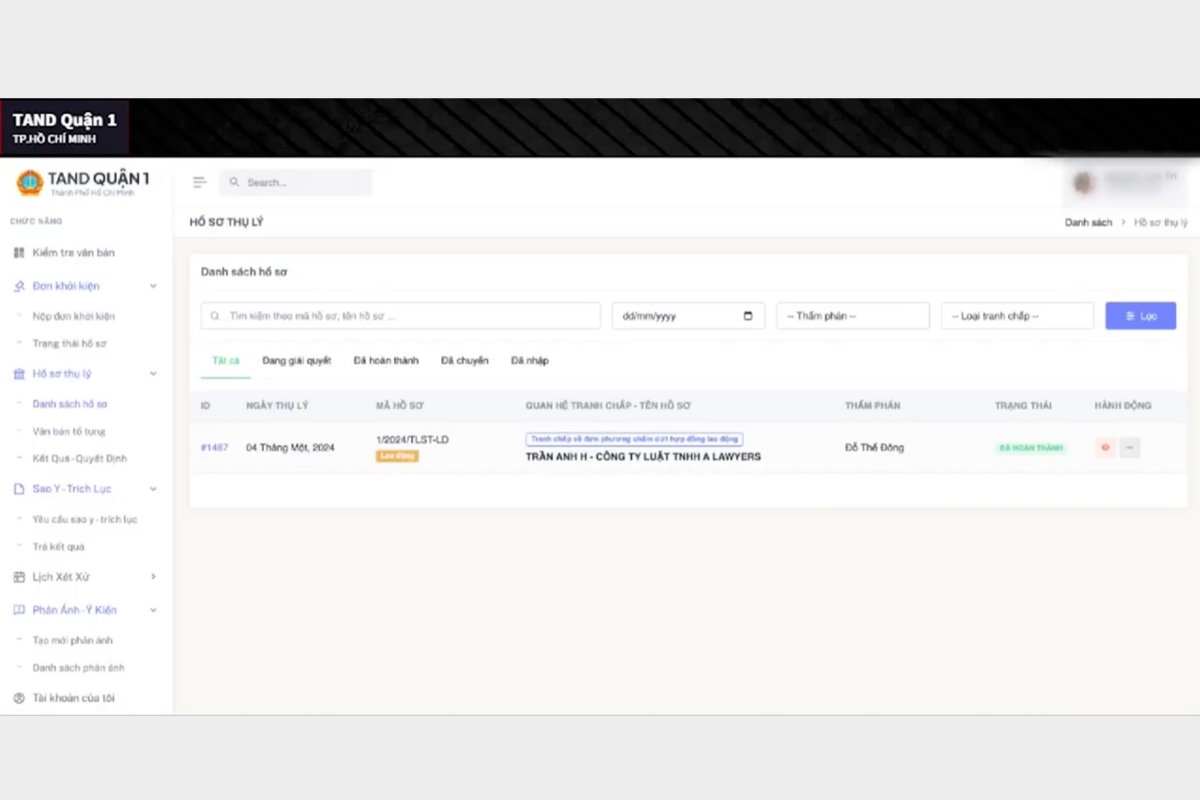Expand the Lịch Xét Xử chevron

[x=153, y=577]
